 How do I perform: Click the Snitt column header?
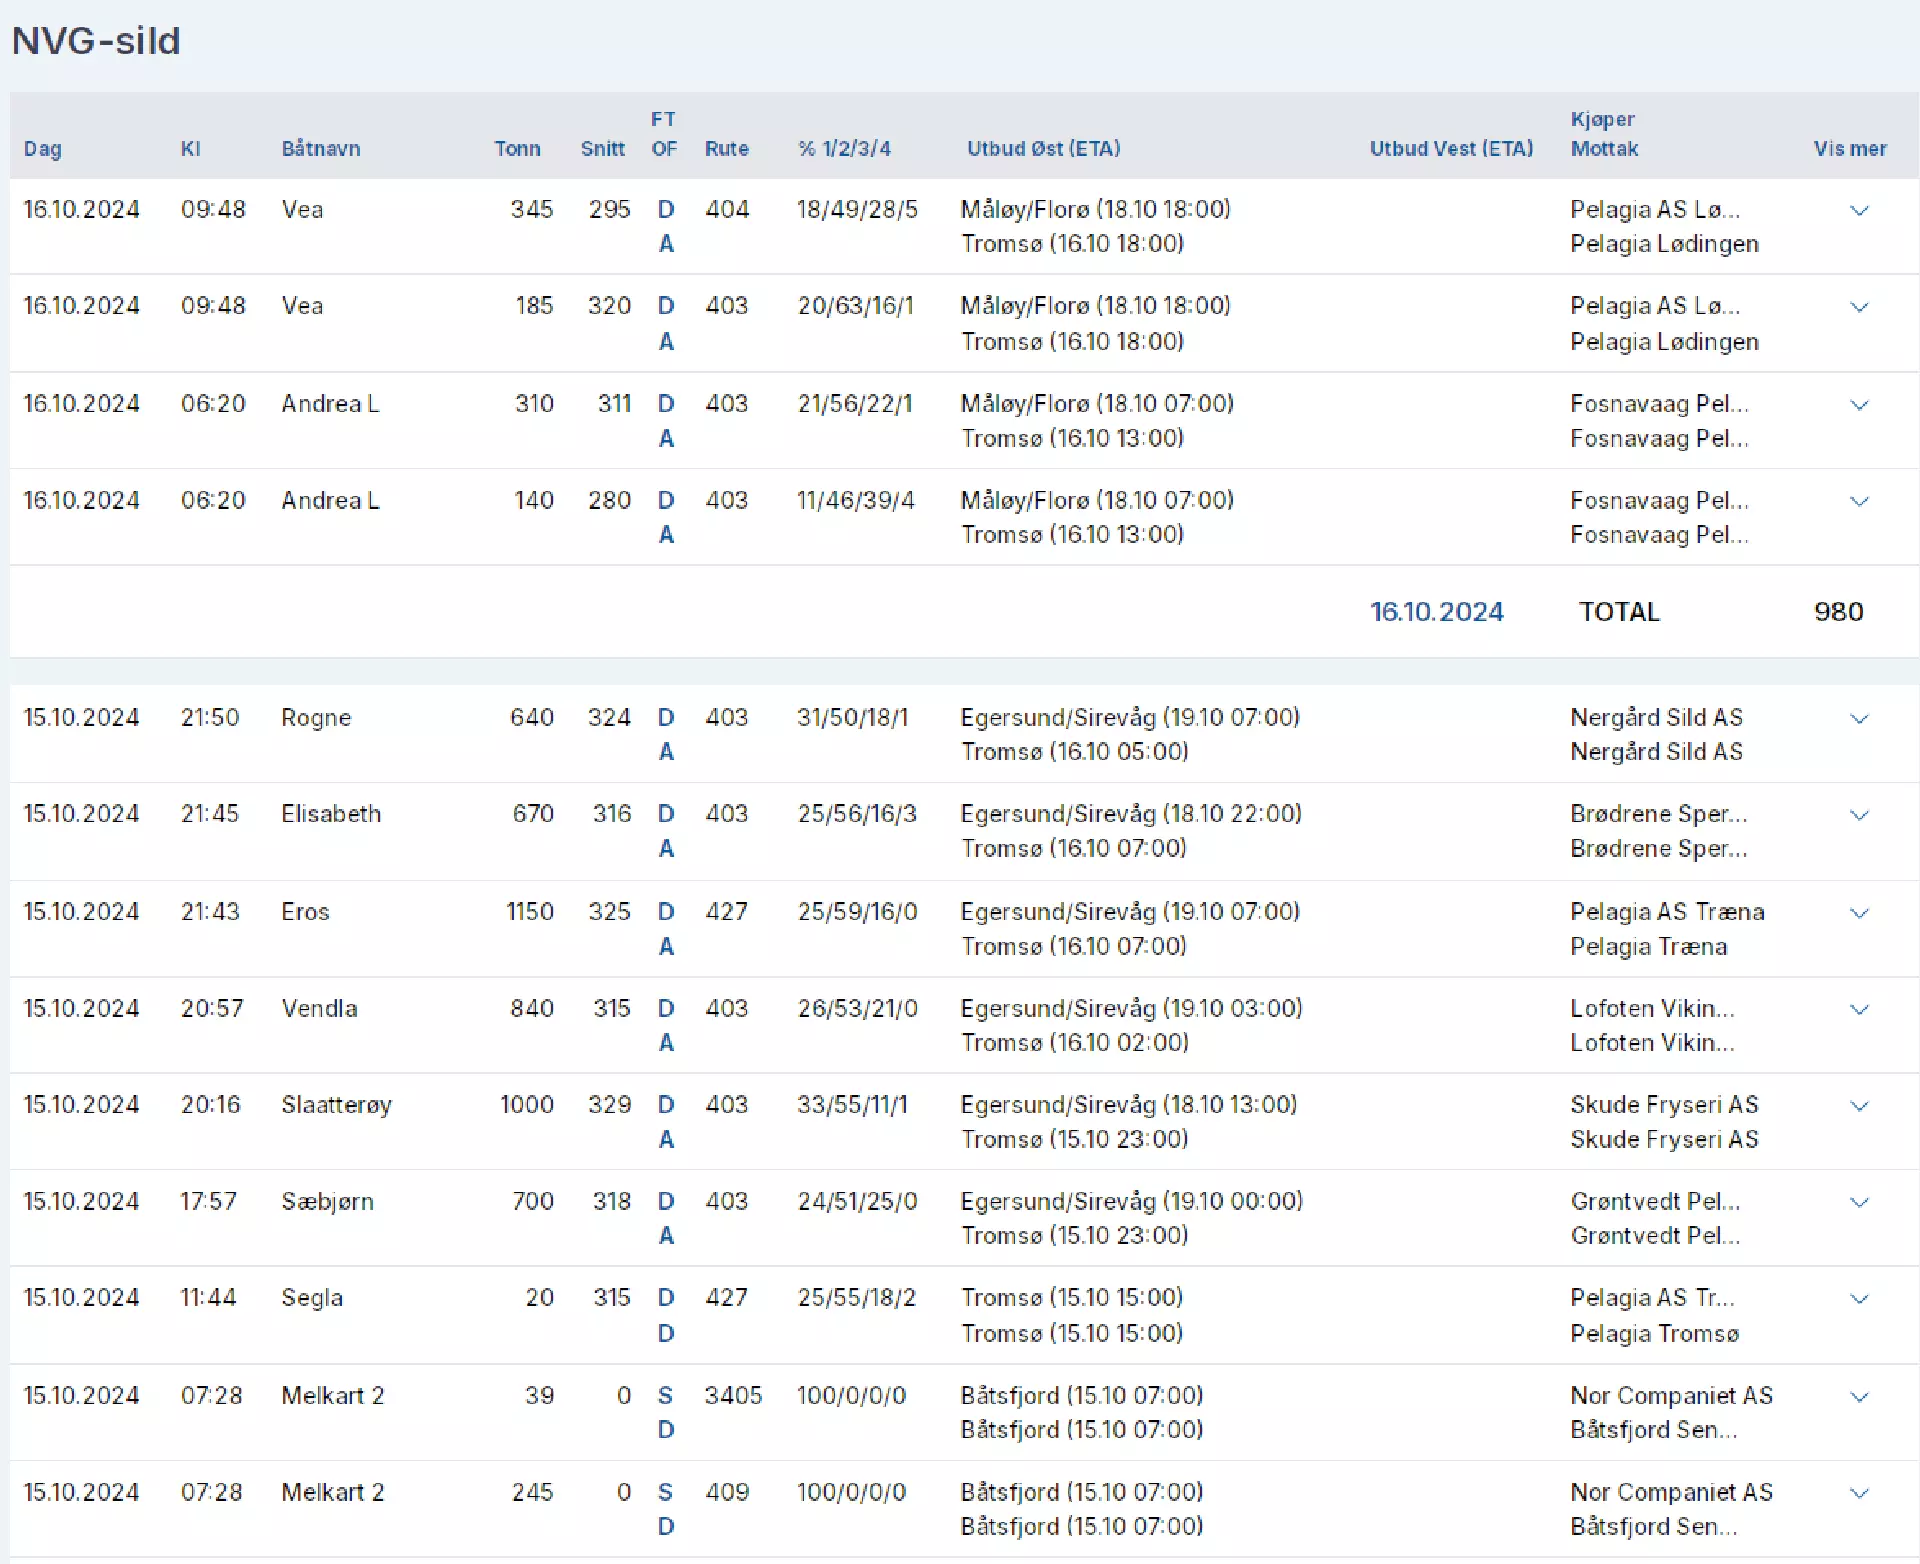603,149
